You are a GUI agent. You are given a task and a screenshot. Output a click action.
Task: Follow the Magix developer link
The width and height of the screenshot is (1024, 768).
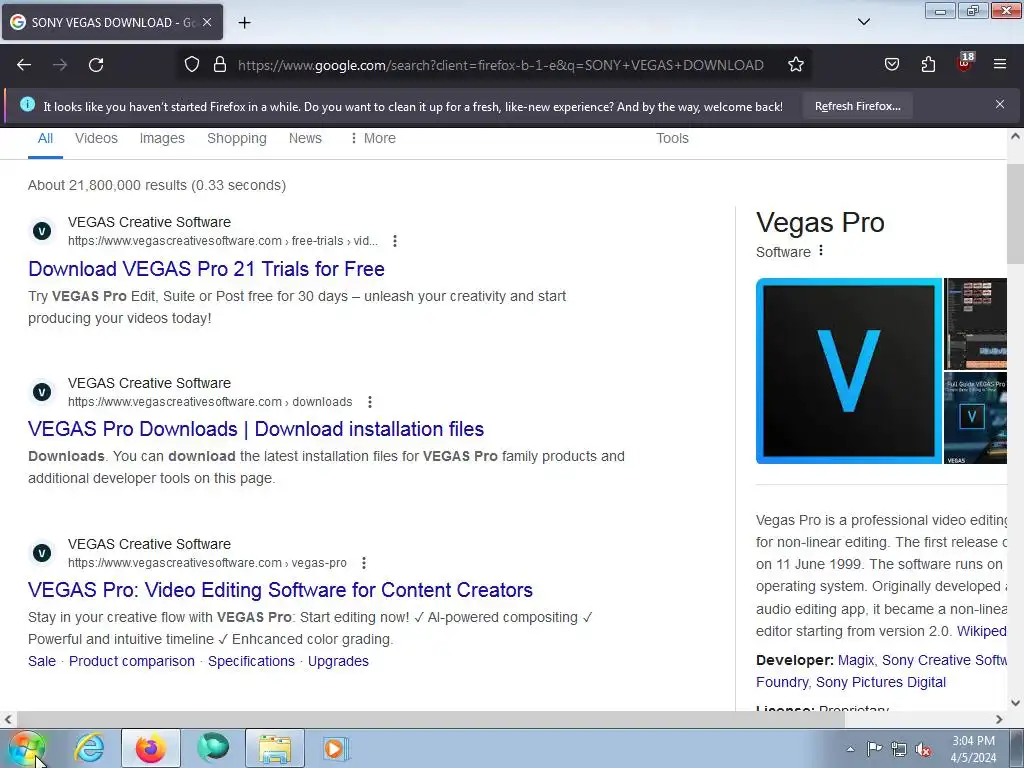[856, 660]
